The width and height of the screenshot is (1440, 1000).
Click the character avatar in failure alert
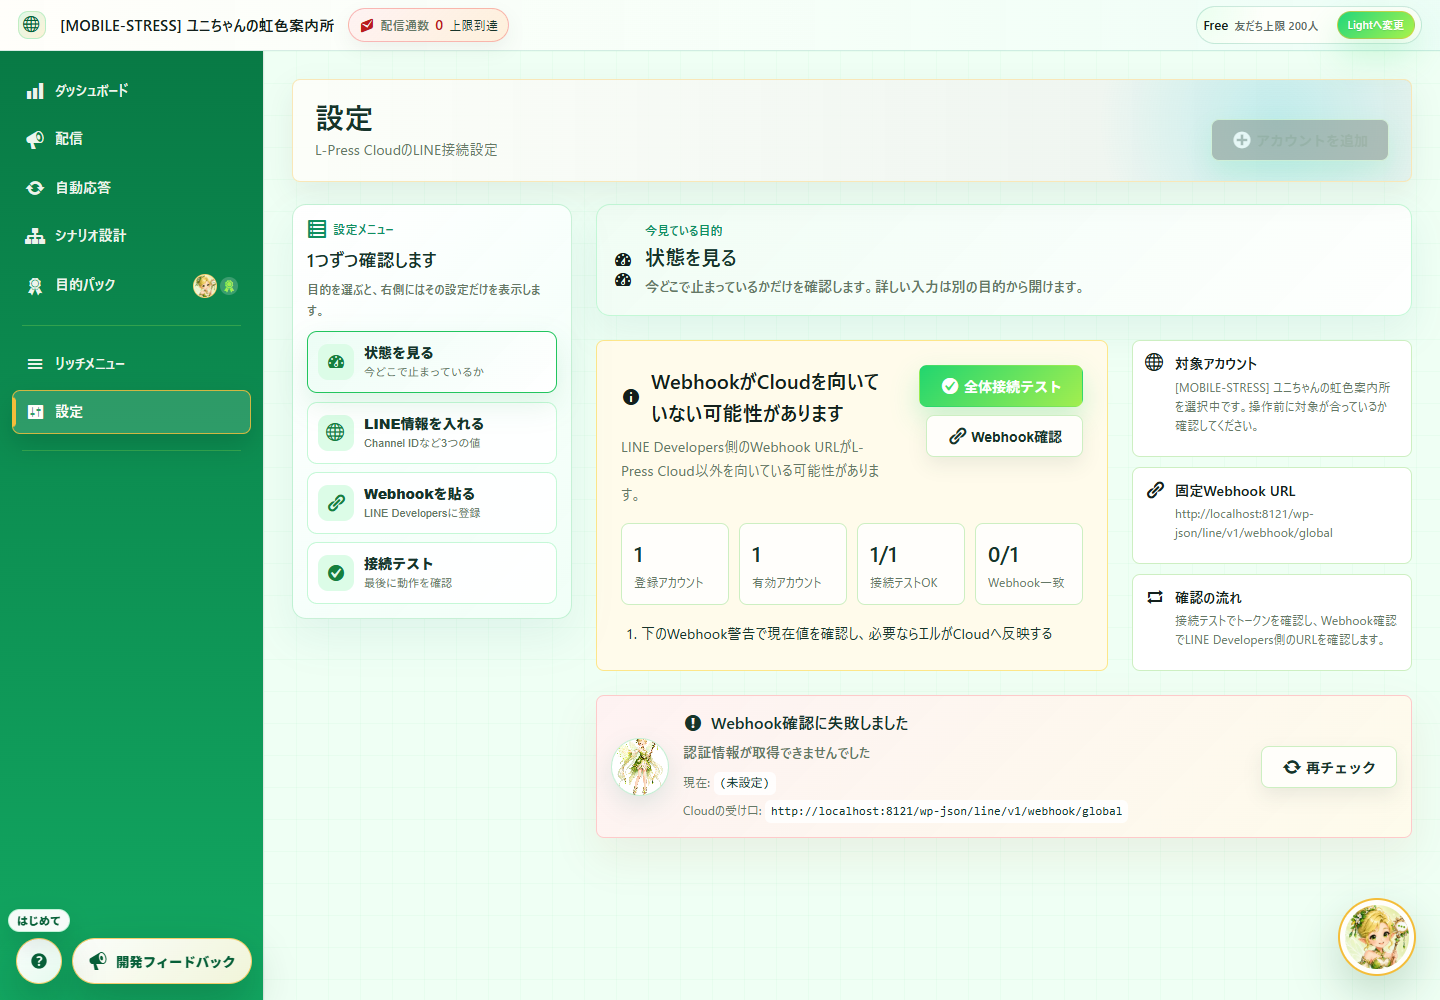pos(640,767)
